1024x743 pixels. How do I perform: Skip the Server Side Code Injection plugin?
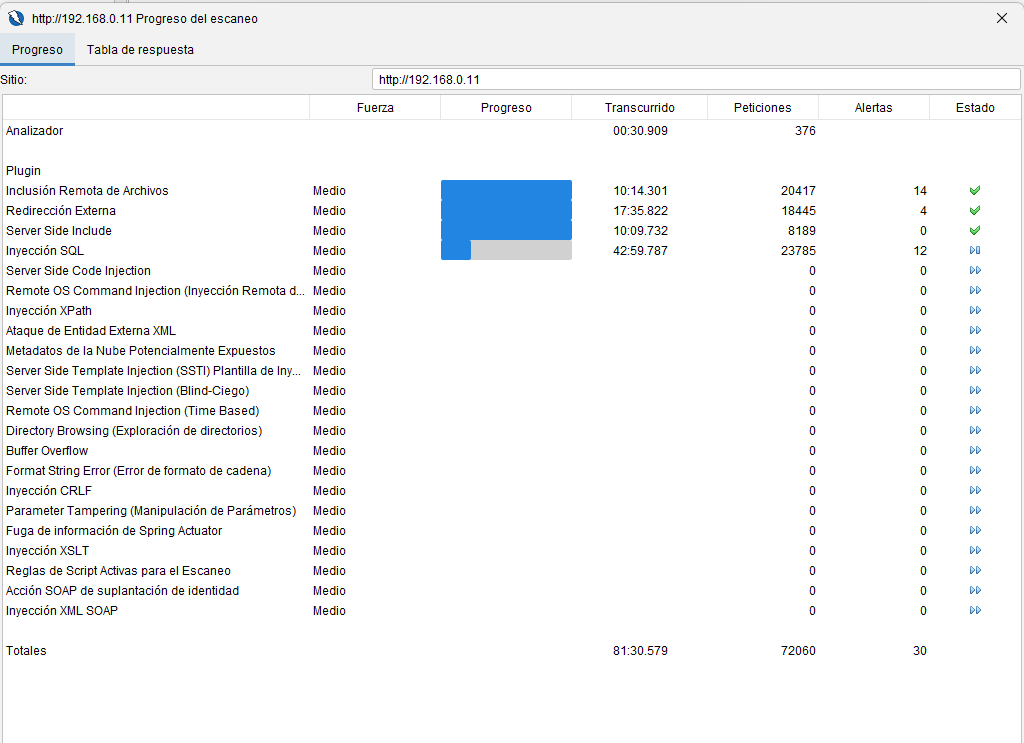[975, 271]
